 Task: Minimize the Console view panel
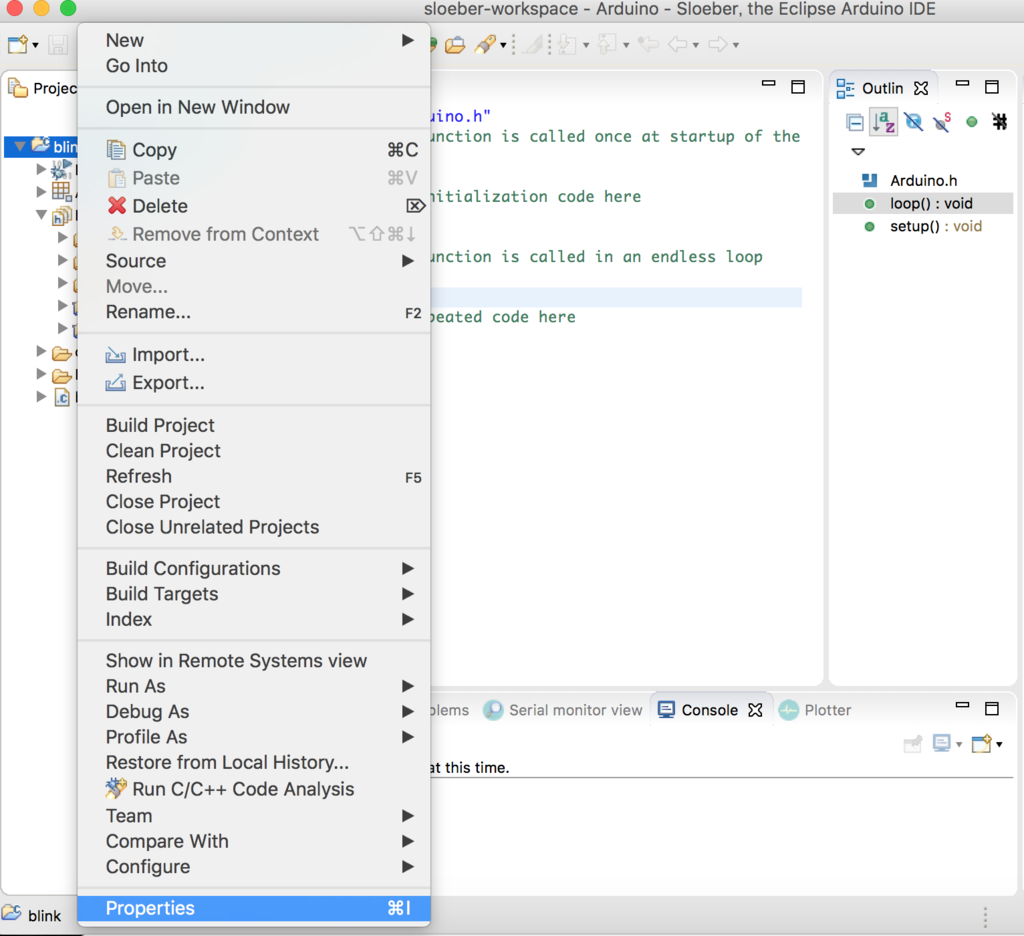coord(963,705)
